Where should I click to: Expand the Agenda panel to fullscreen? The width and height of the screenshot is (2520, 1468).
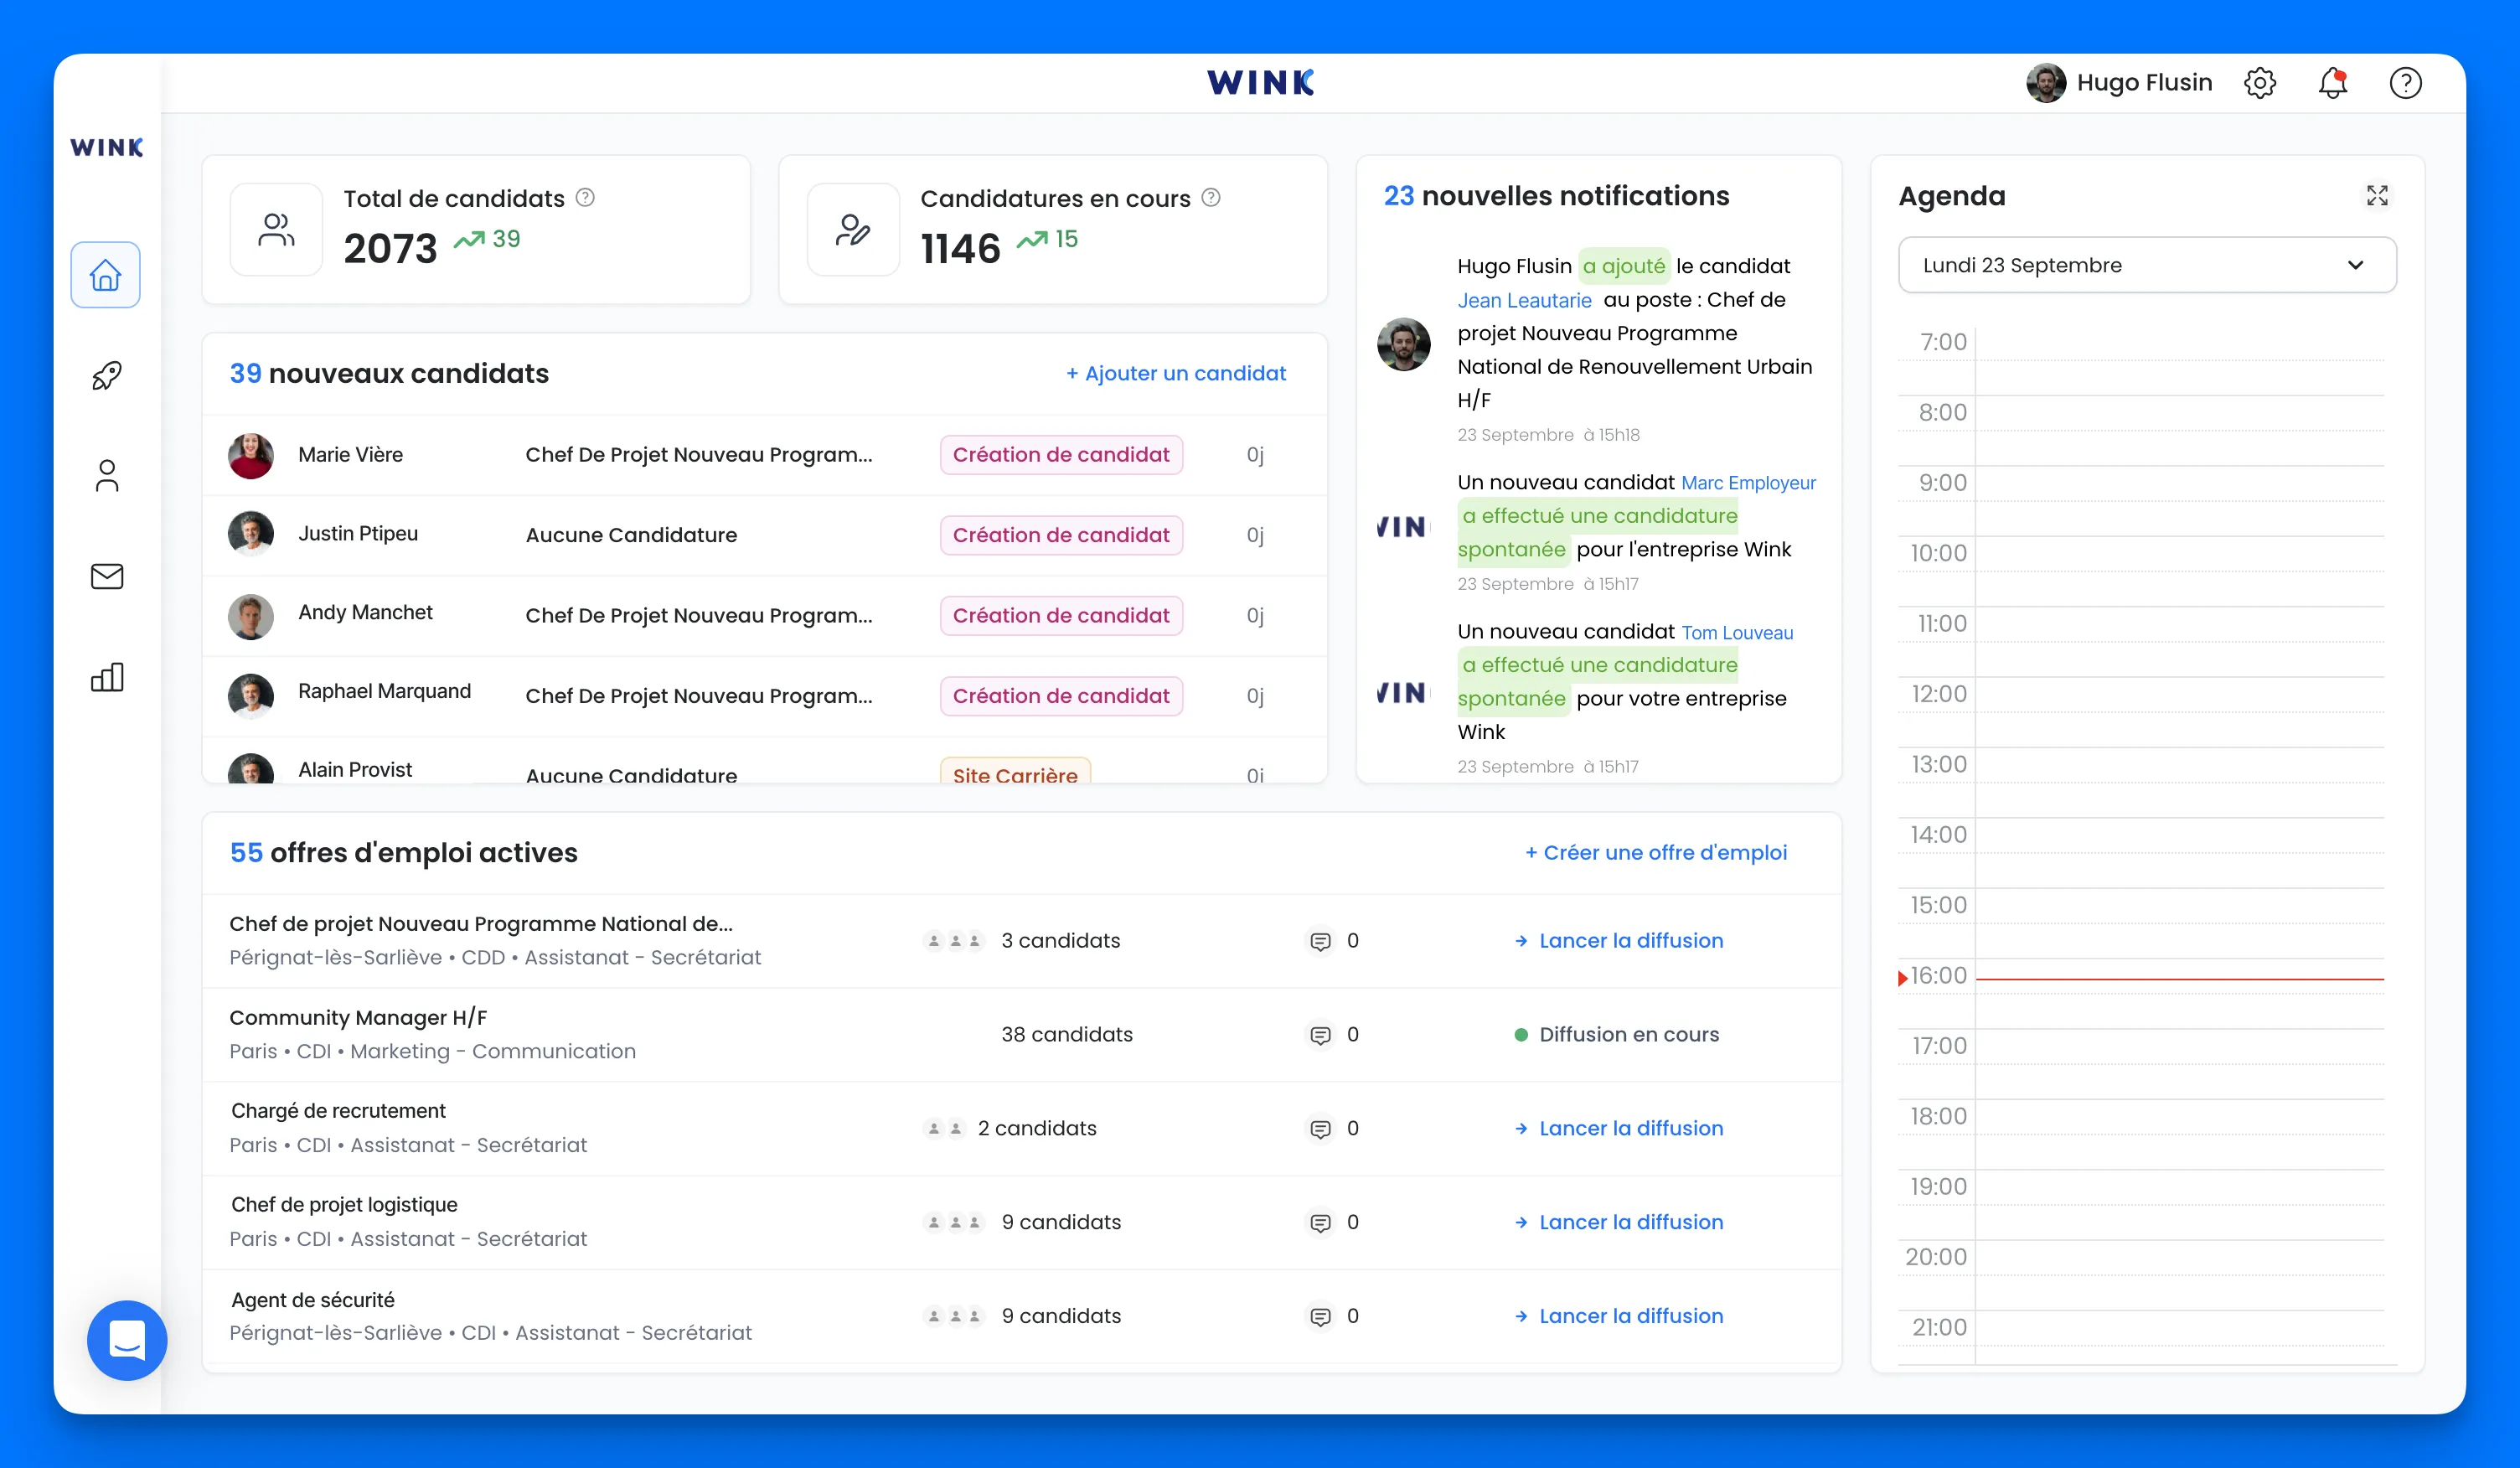2377,196
